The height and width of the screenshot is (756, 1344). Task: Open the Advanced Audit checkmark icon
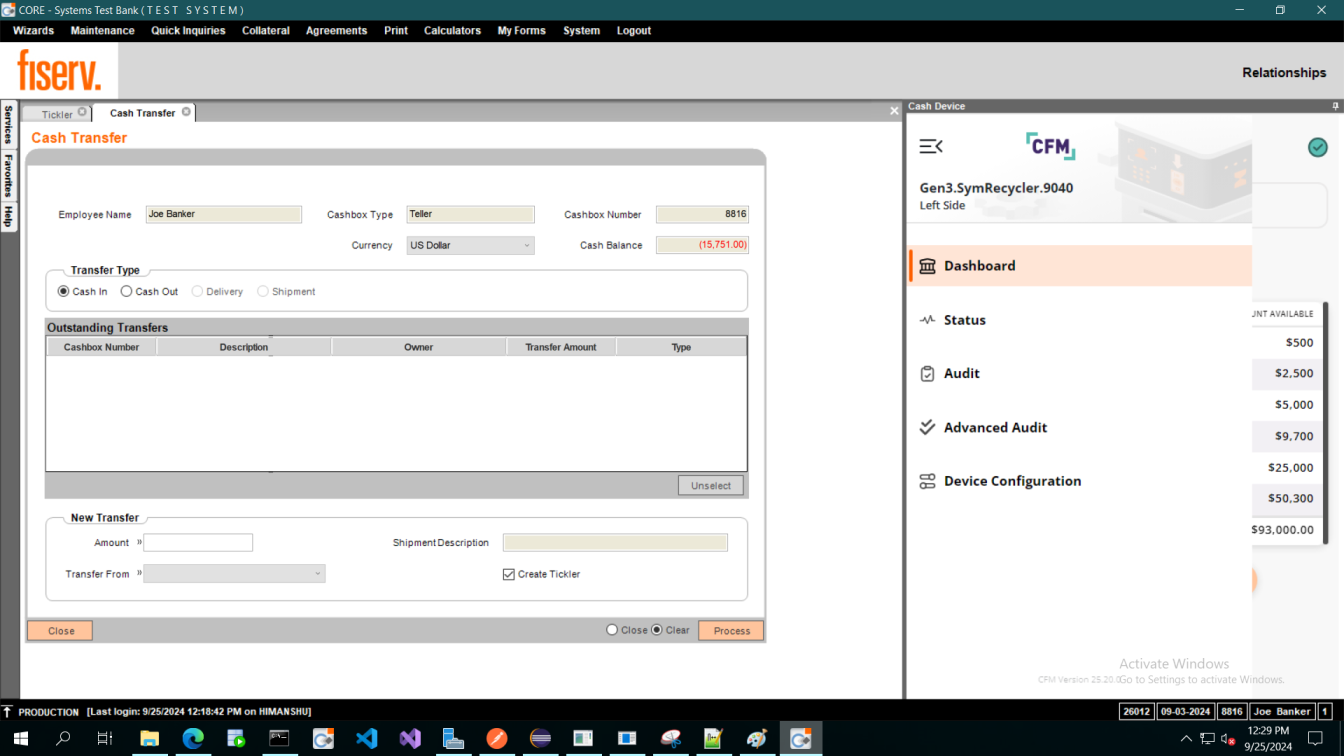(927, 427)
